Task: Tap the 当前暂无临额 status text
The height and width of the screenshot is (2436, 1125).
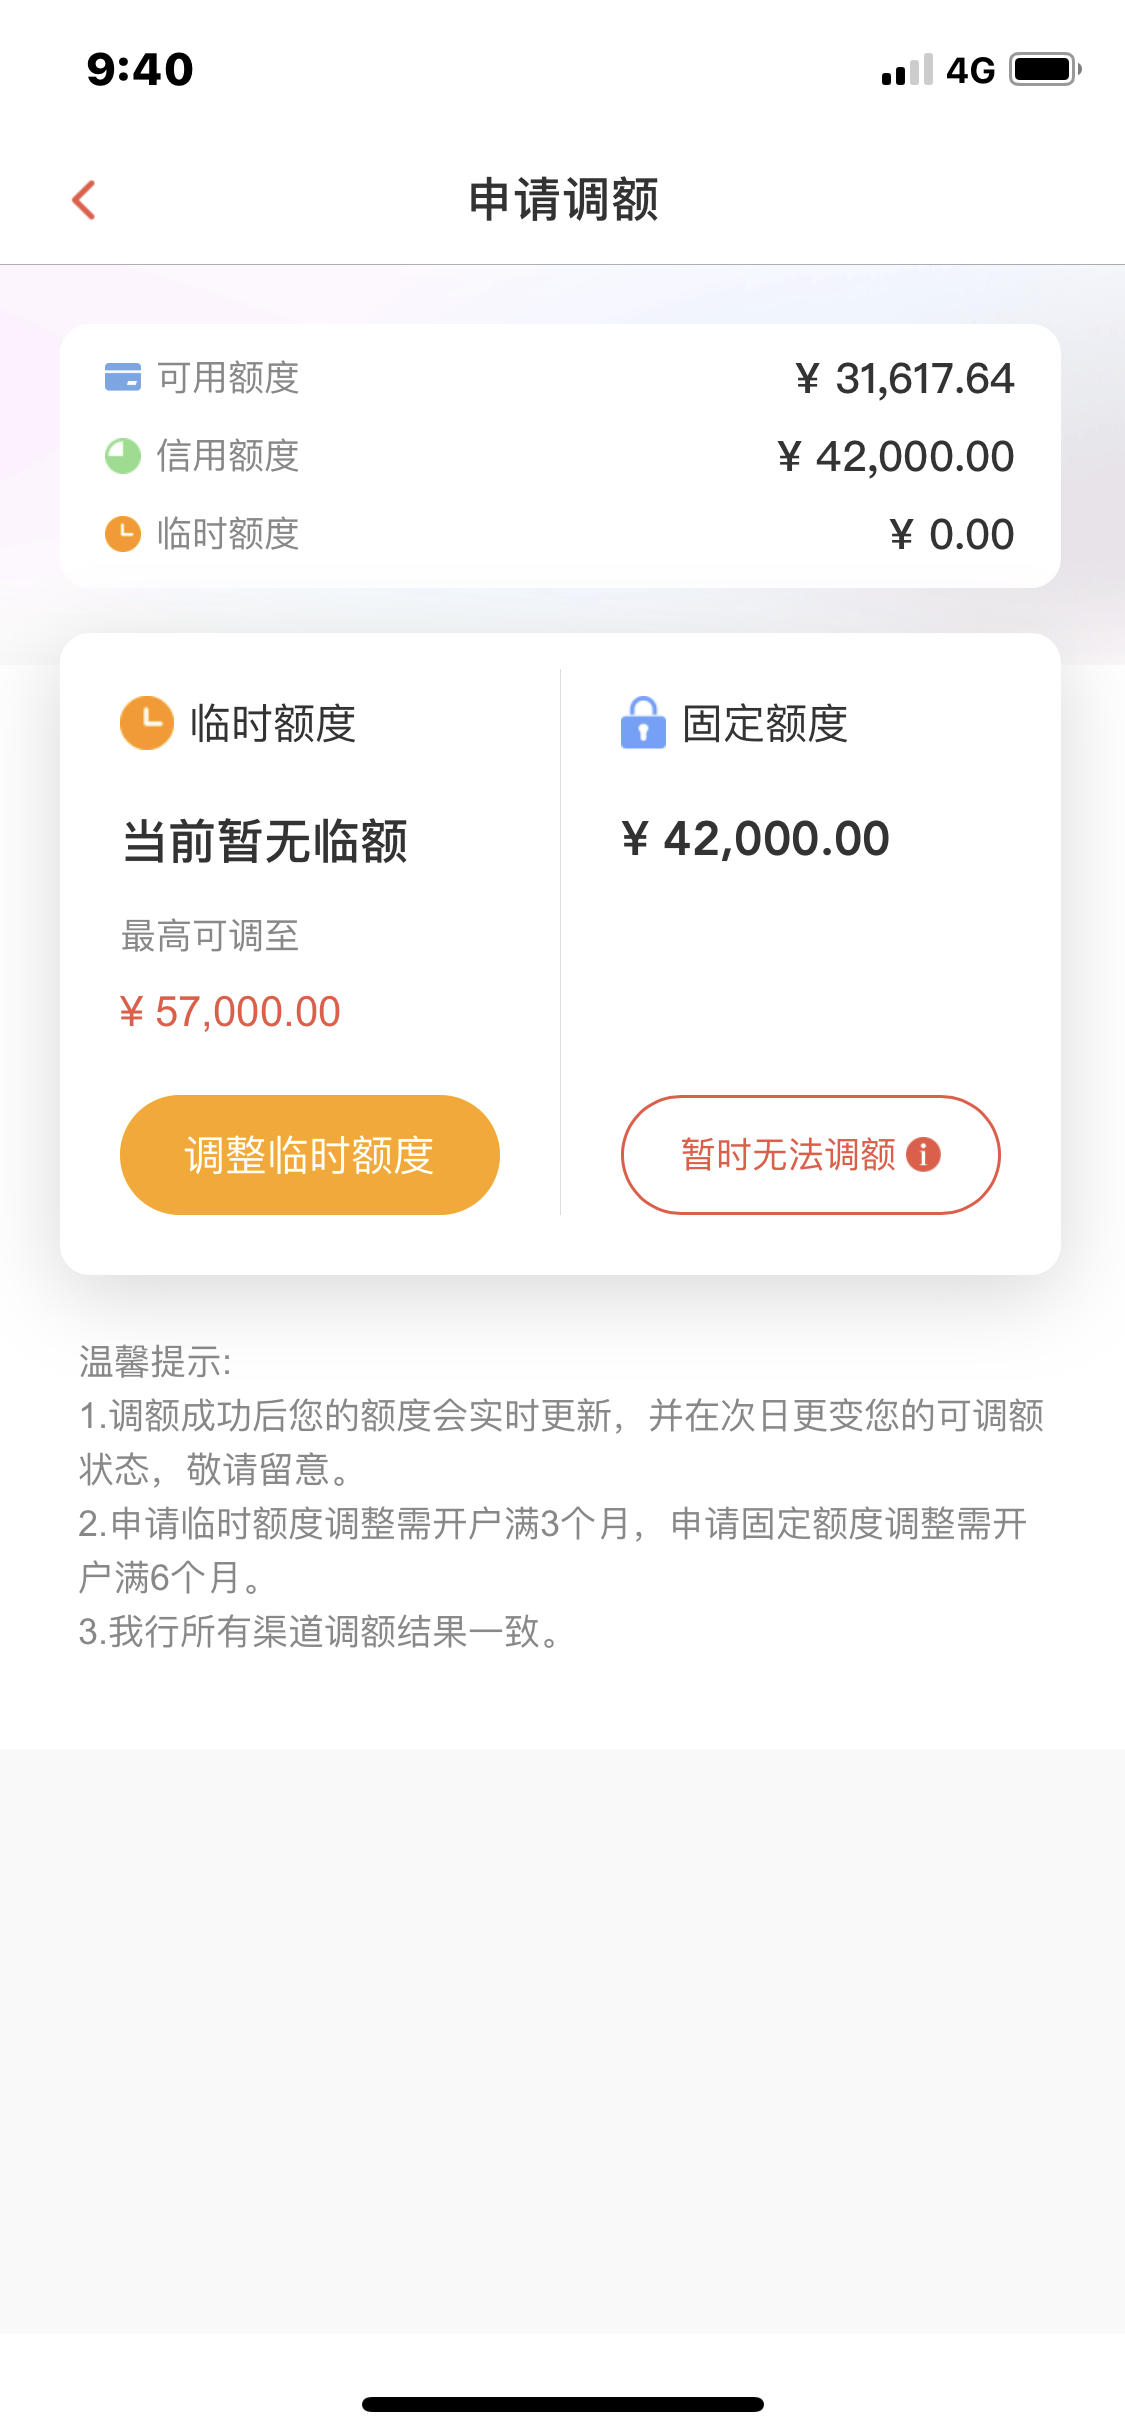Action: (x=265, y=841)
